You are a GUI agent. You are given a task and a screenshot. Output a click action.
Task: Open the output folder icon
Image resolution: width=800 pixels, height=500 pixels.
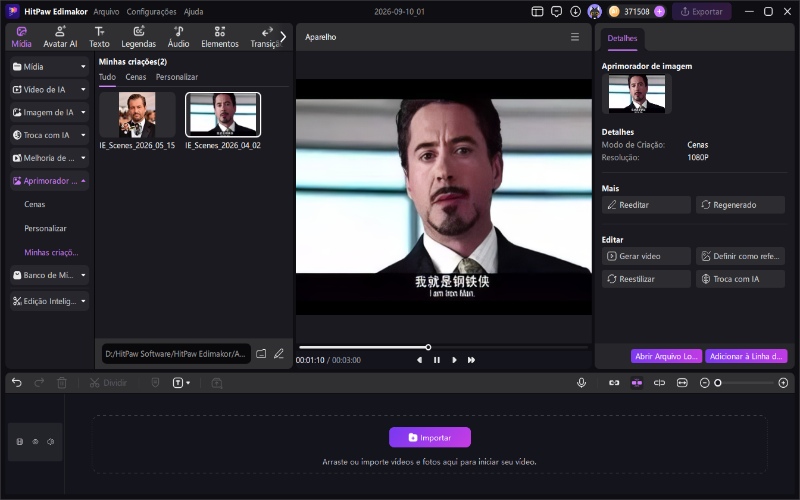pyautogui.click(x=261, y=354)
